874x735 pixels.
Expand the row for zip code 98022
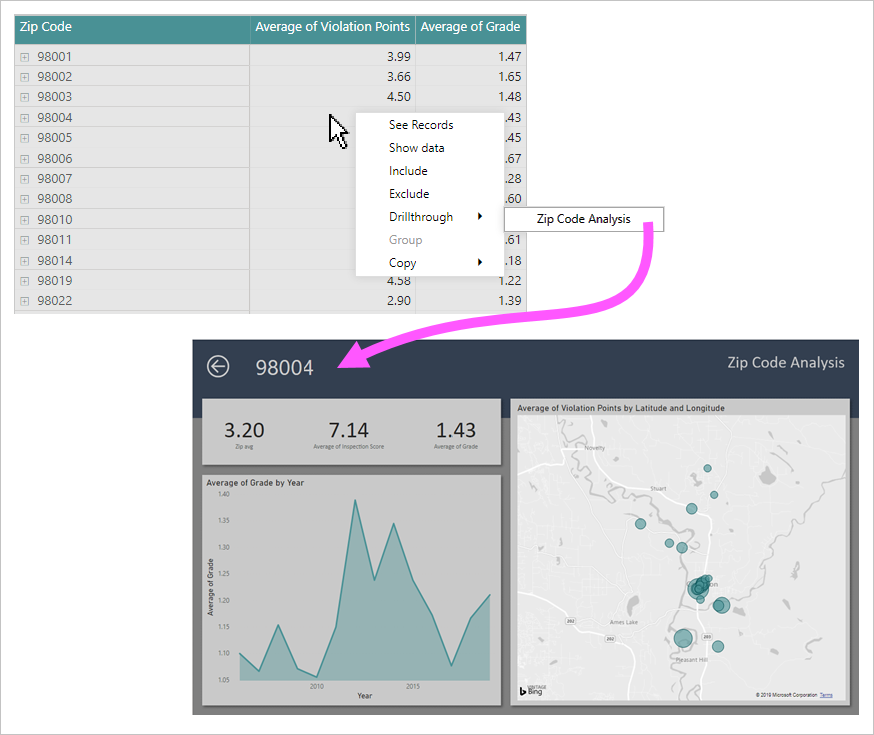point(22,300)
